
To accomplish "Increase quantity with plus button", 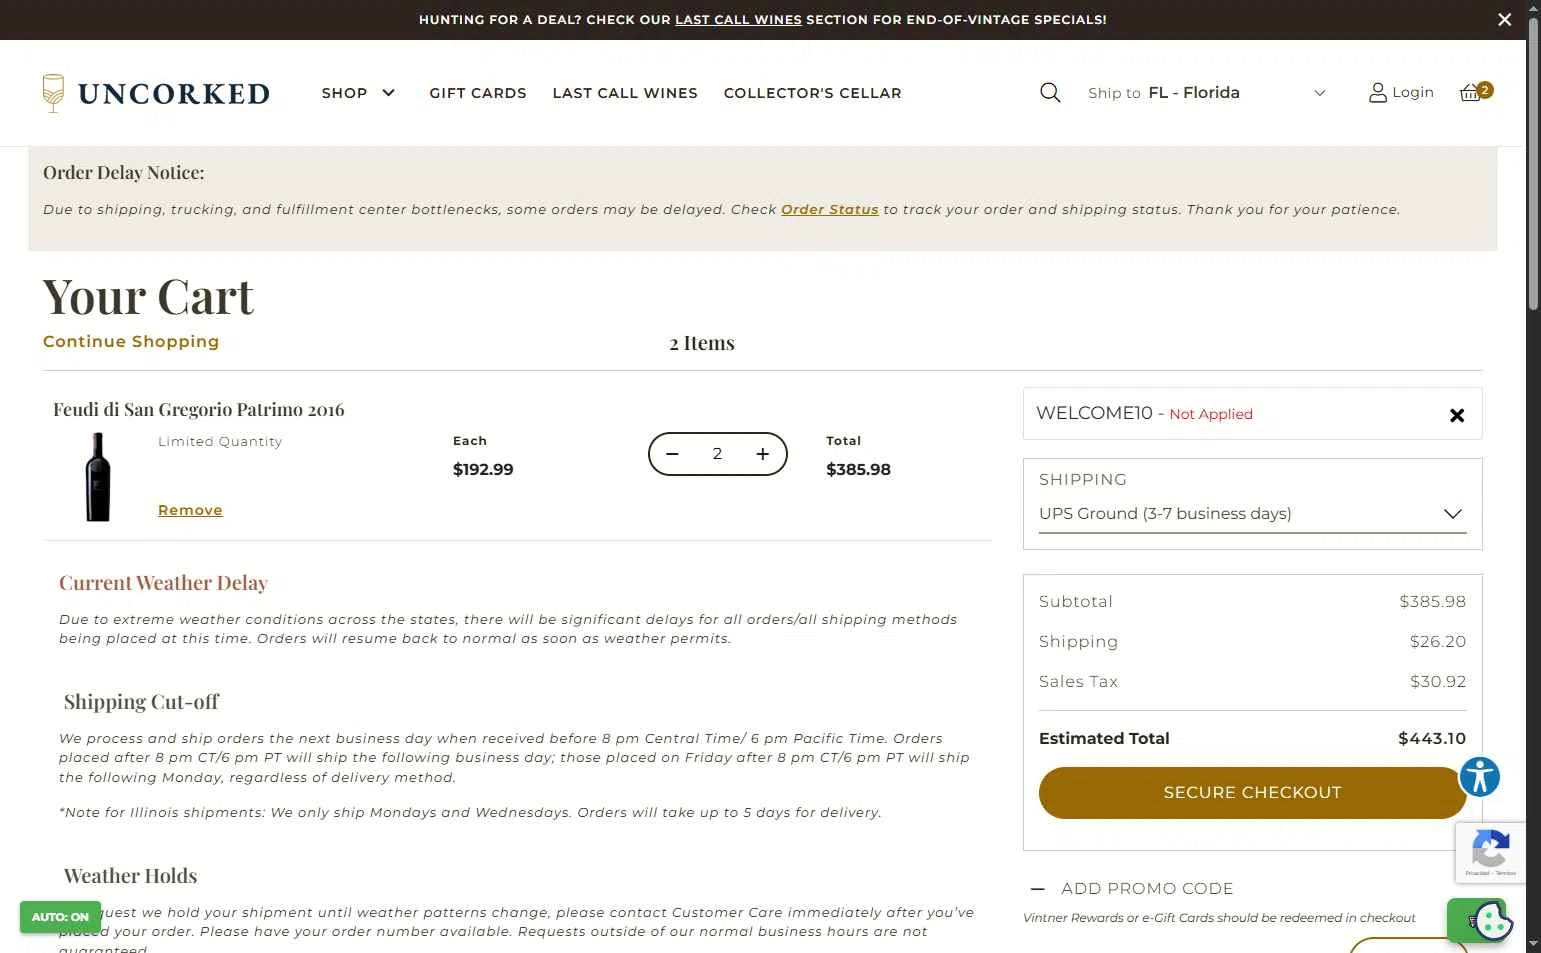I will tap(763, 454).
